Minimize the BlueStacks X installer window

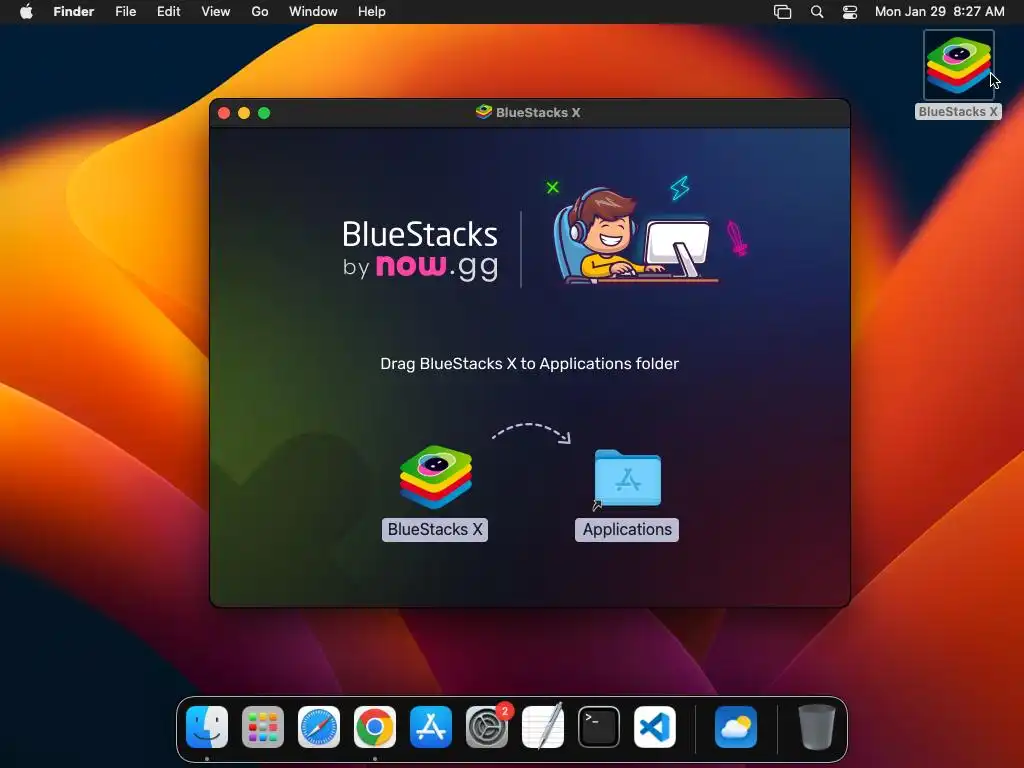244,113
